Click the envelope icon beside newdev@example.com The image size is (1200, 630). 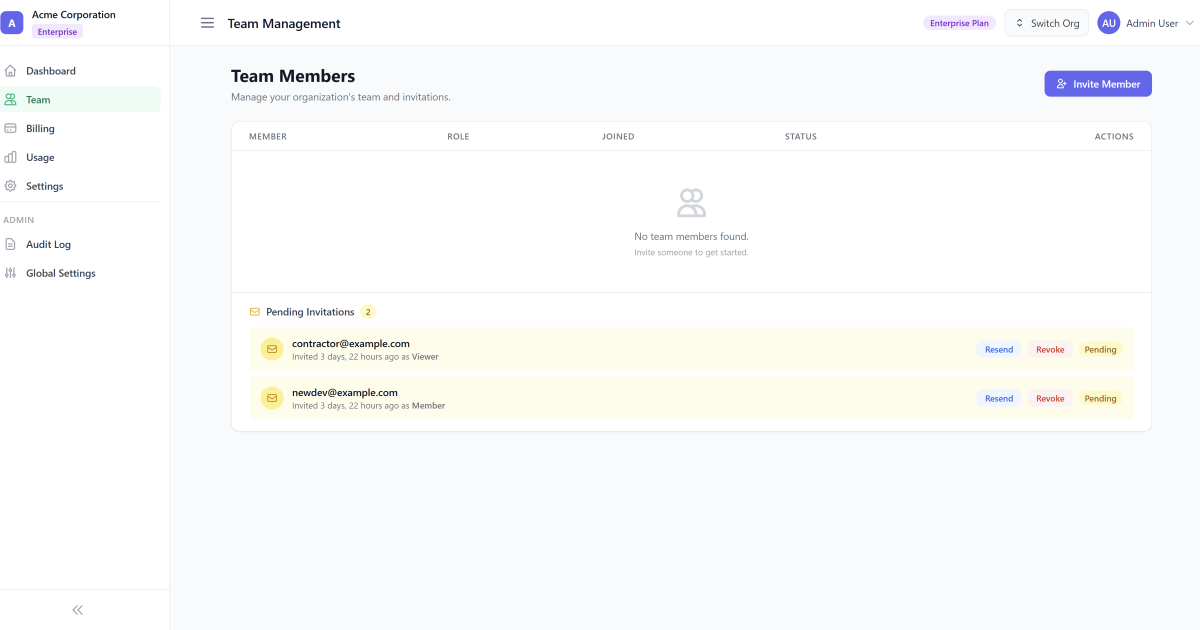click(x=271, y=398)
